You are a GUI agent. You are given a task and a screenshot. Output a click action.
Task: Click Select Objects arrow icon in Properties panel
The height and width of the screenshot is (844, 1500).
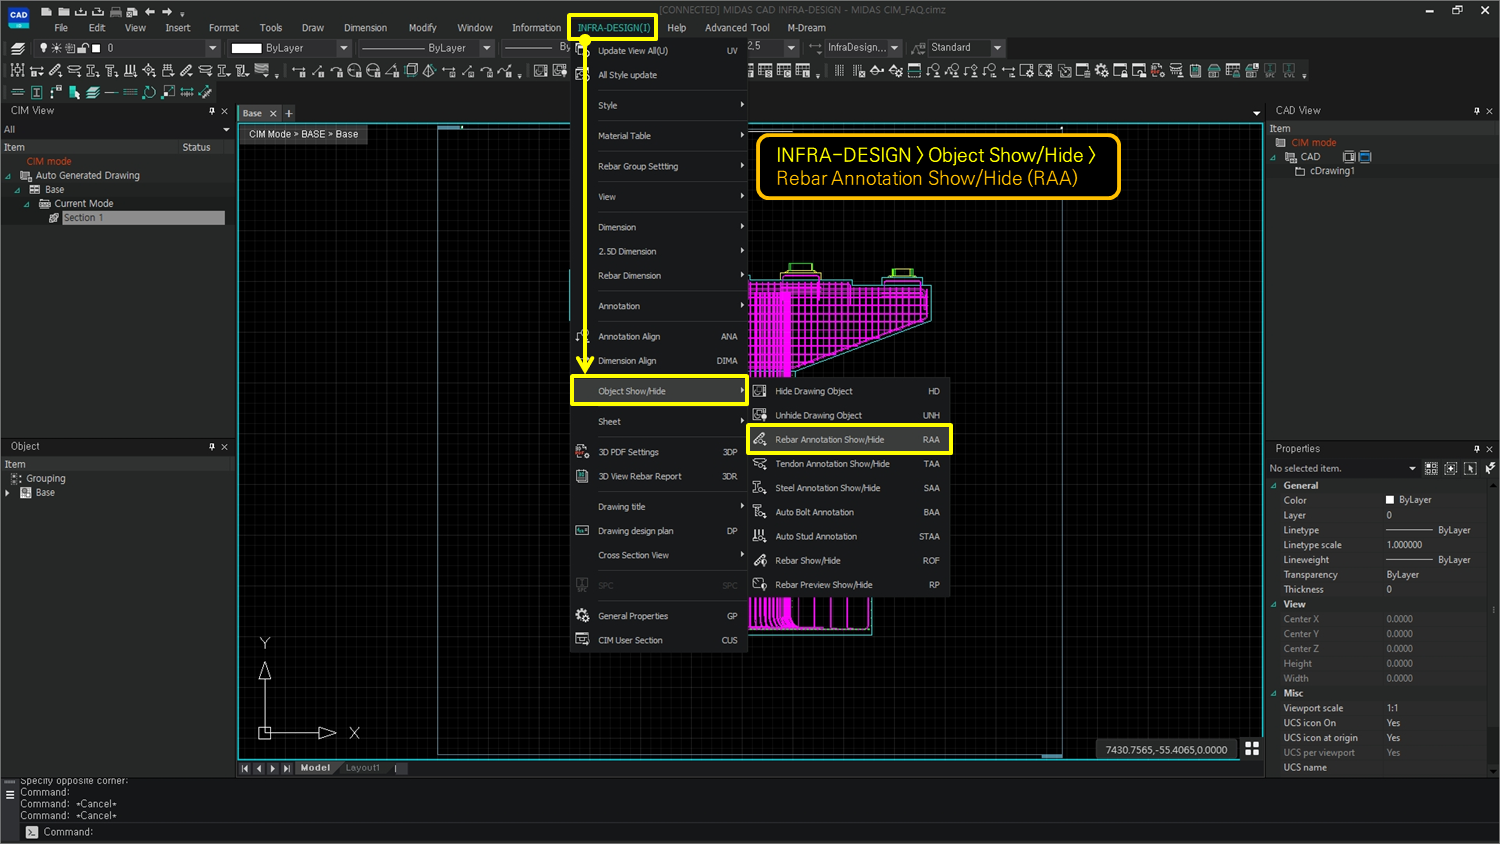tap(1470, 468)
